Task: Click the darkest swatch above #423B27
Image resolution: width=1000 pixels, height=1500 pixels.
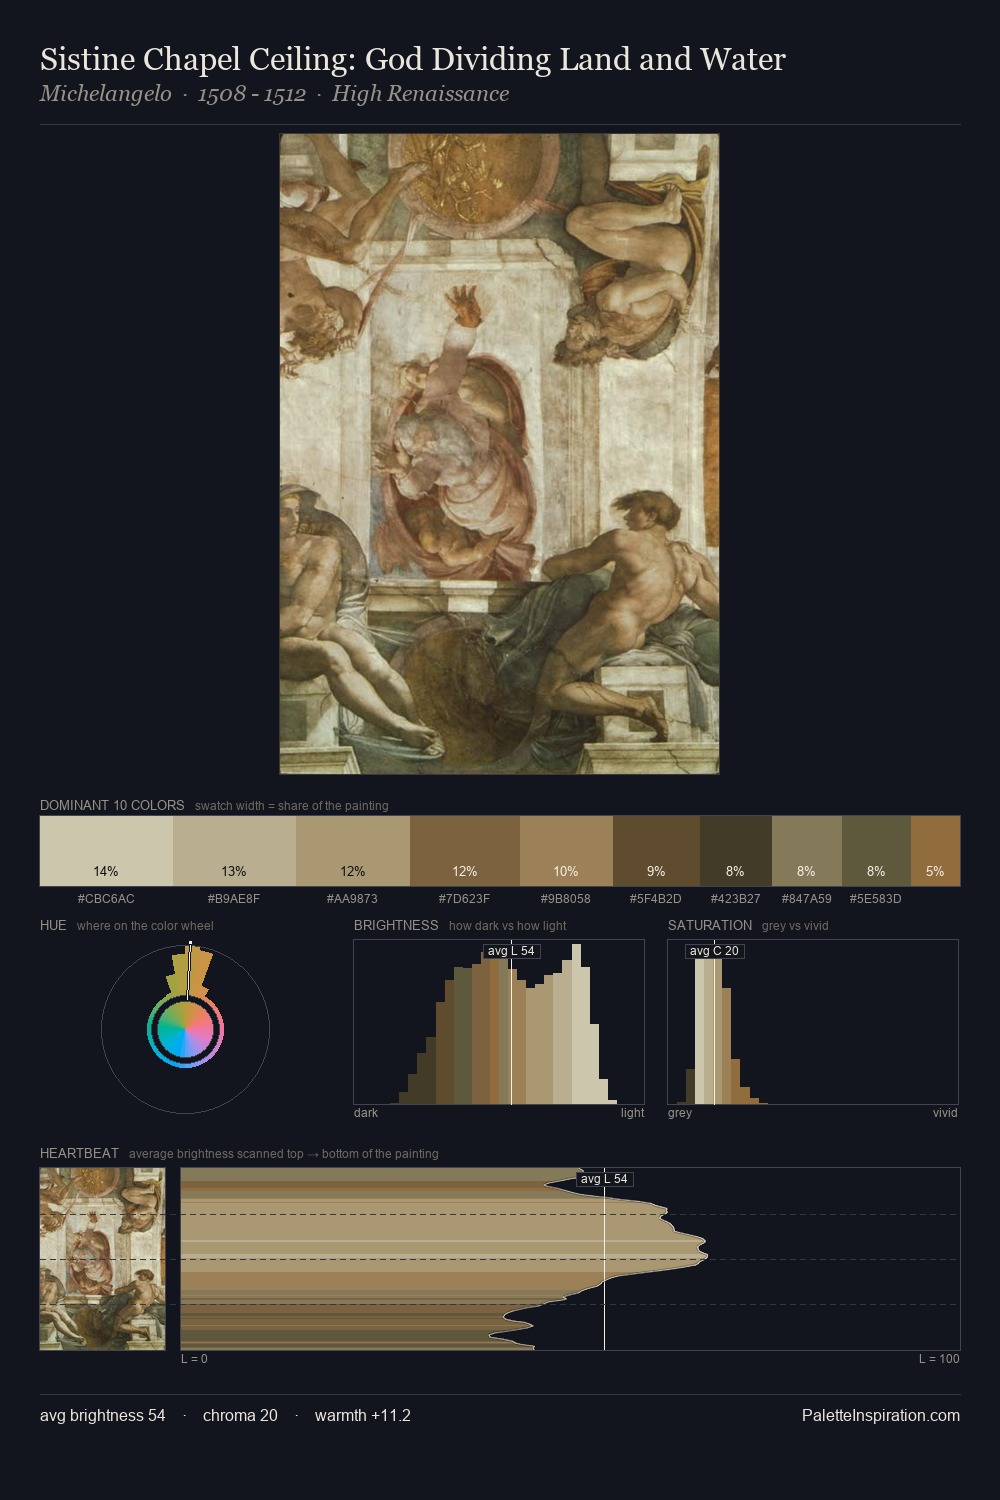Action: pos(736,851)
